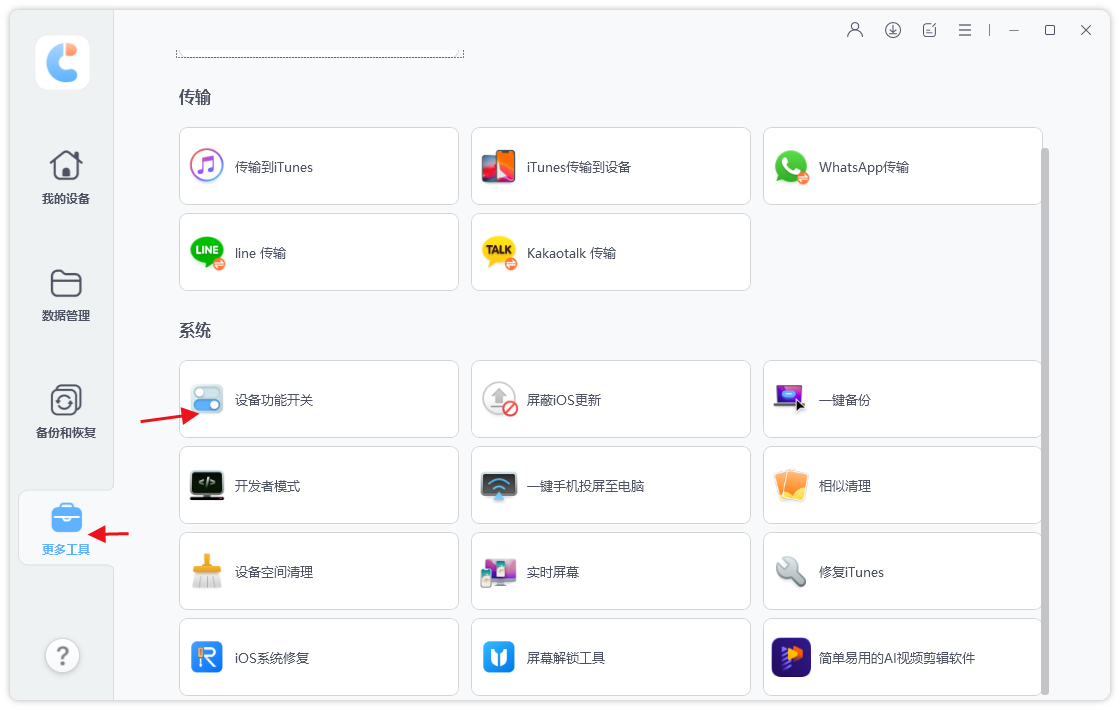1120x710 pixels.
Task: Open the 开发者模式 code icon
Action: click(x=207, y=486)
